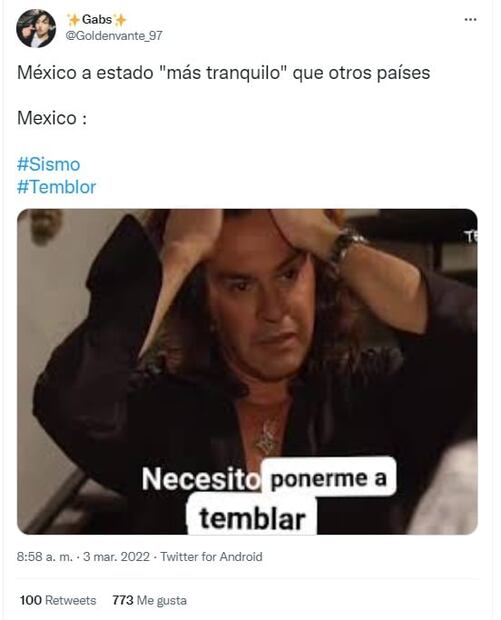Select the 'Necesito' caption word in the meme
501x620 pixels.
pyautogui.click(x=201, y=479)
